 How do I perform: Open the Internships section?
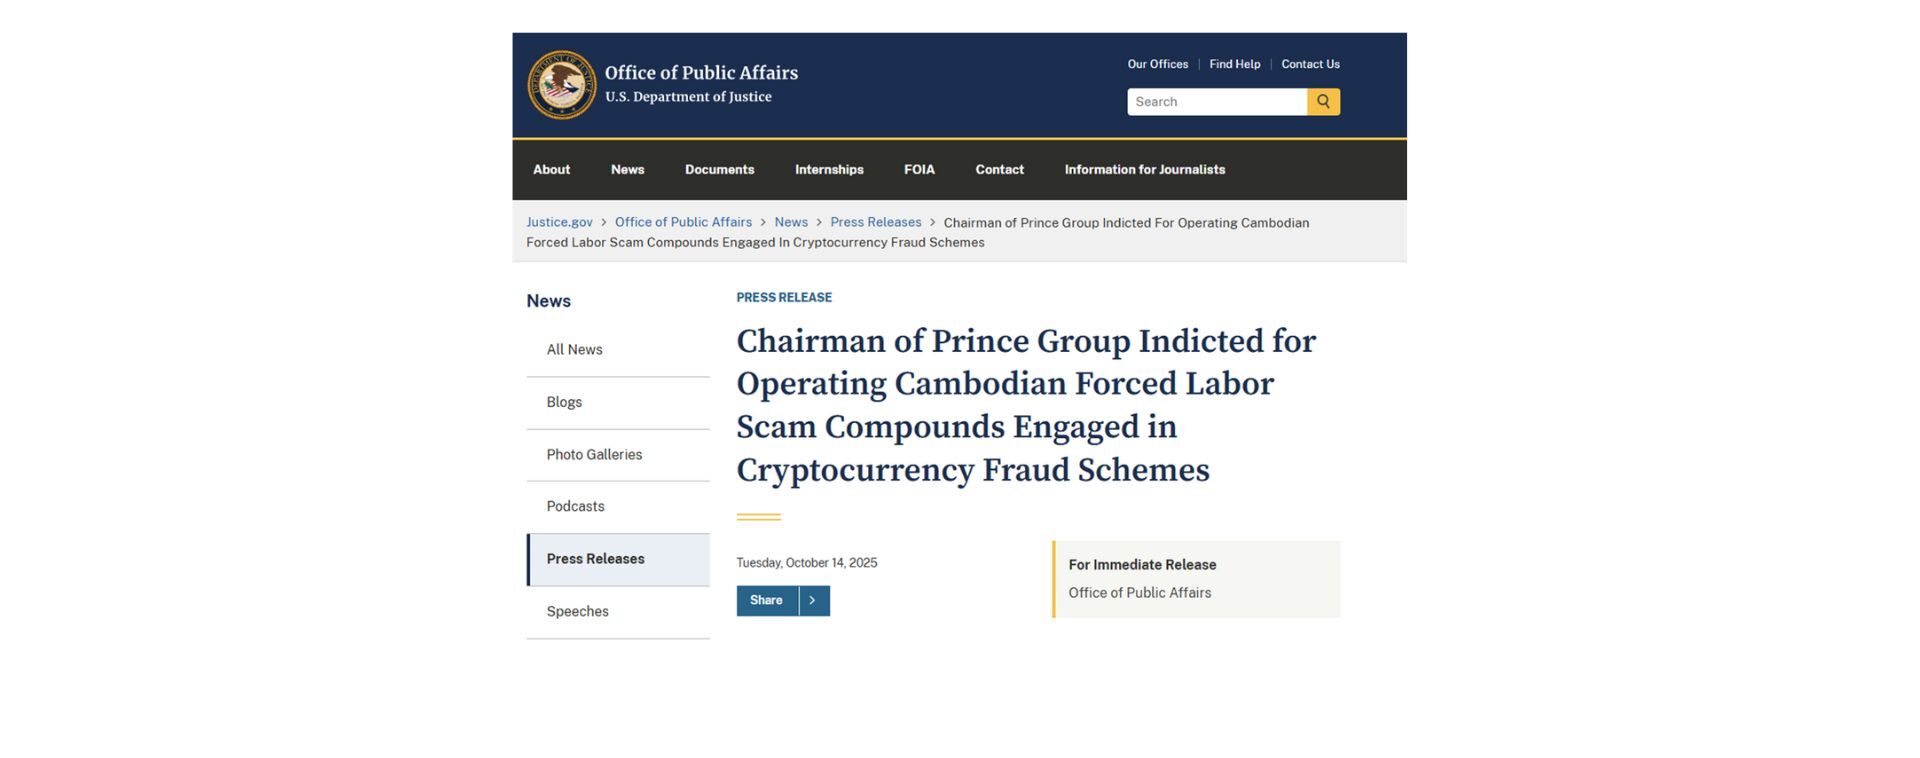tap(828, 169)
